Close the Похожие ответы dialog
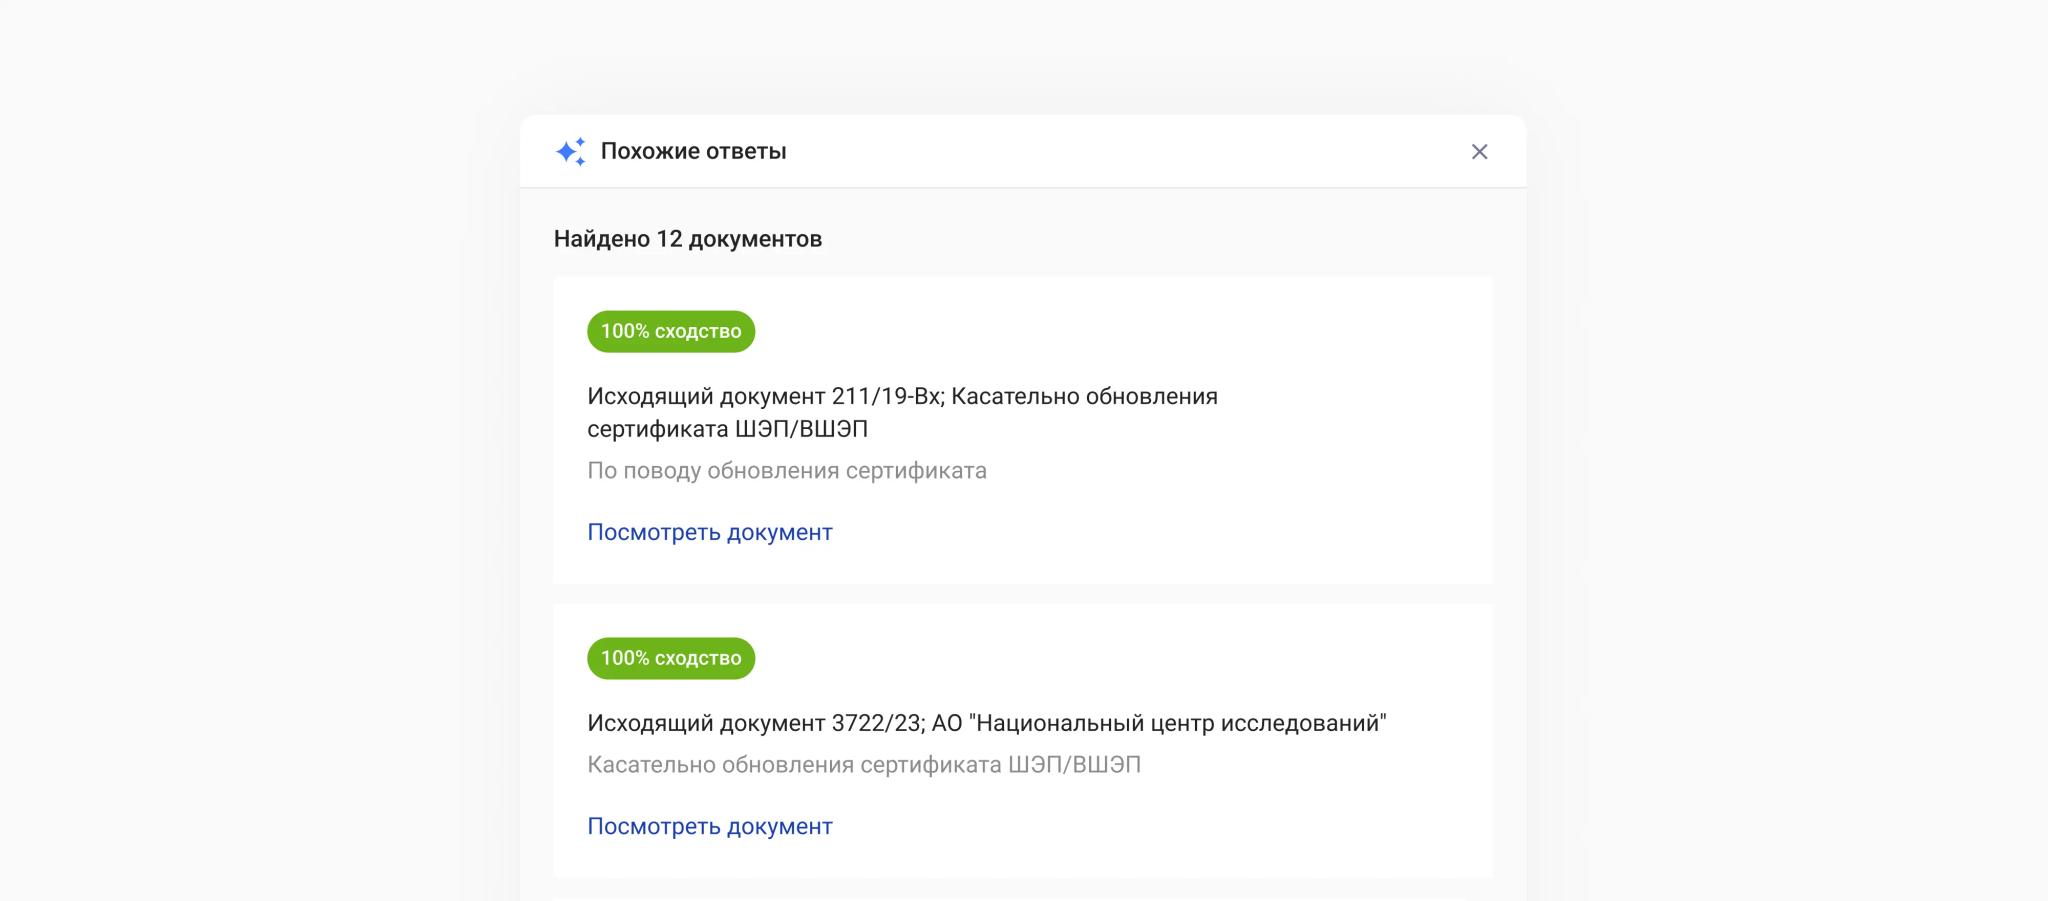The height and width of the screenshot is (901, 2048). coord(1479,151)
